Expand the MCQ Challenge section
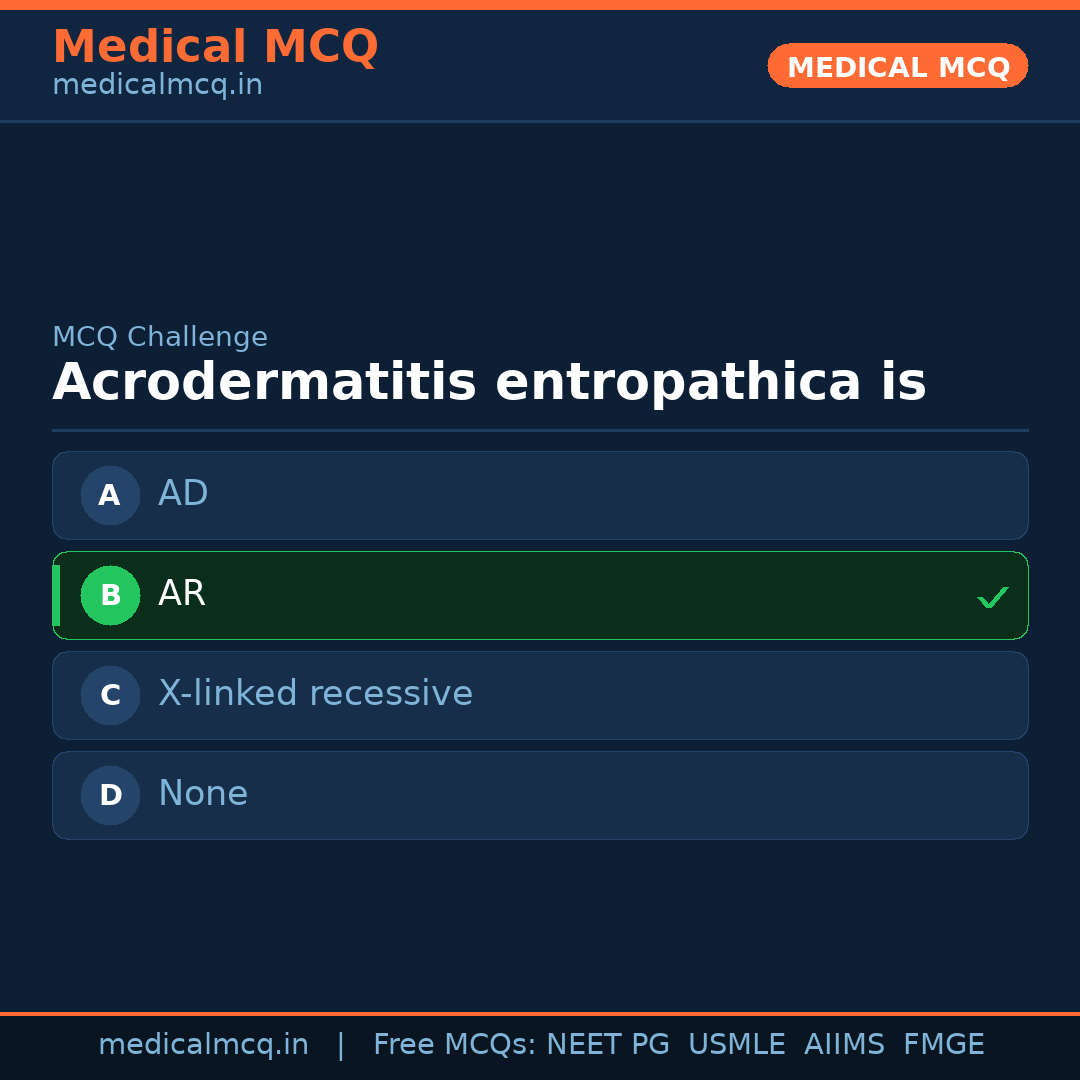The width and height of the screenshot is (1080, 1080). click(160, 337)
